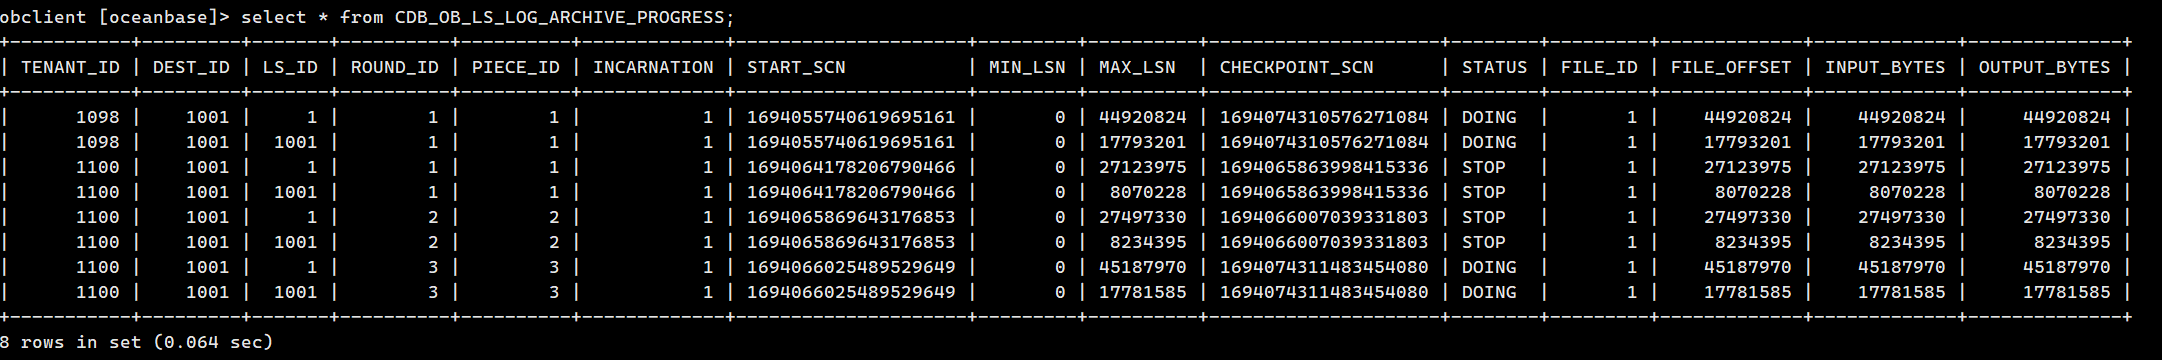This screenshot has height=360, width=2162.
Task: Click INPUT_BYTES value 8070228
Action: click(x=1907, y=192)
